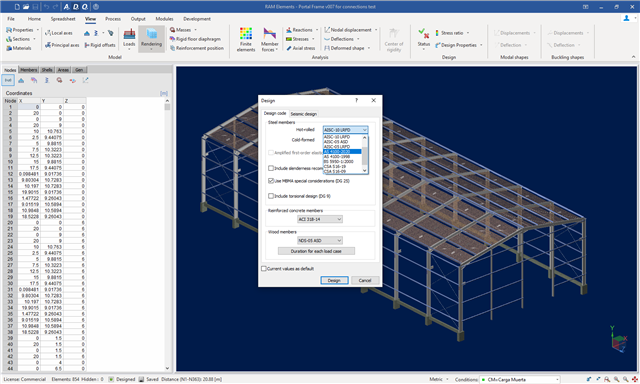Show Local axes from the ribbon
The image size is (640, 384).
[58, 33]
